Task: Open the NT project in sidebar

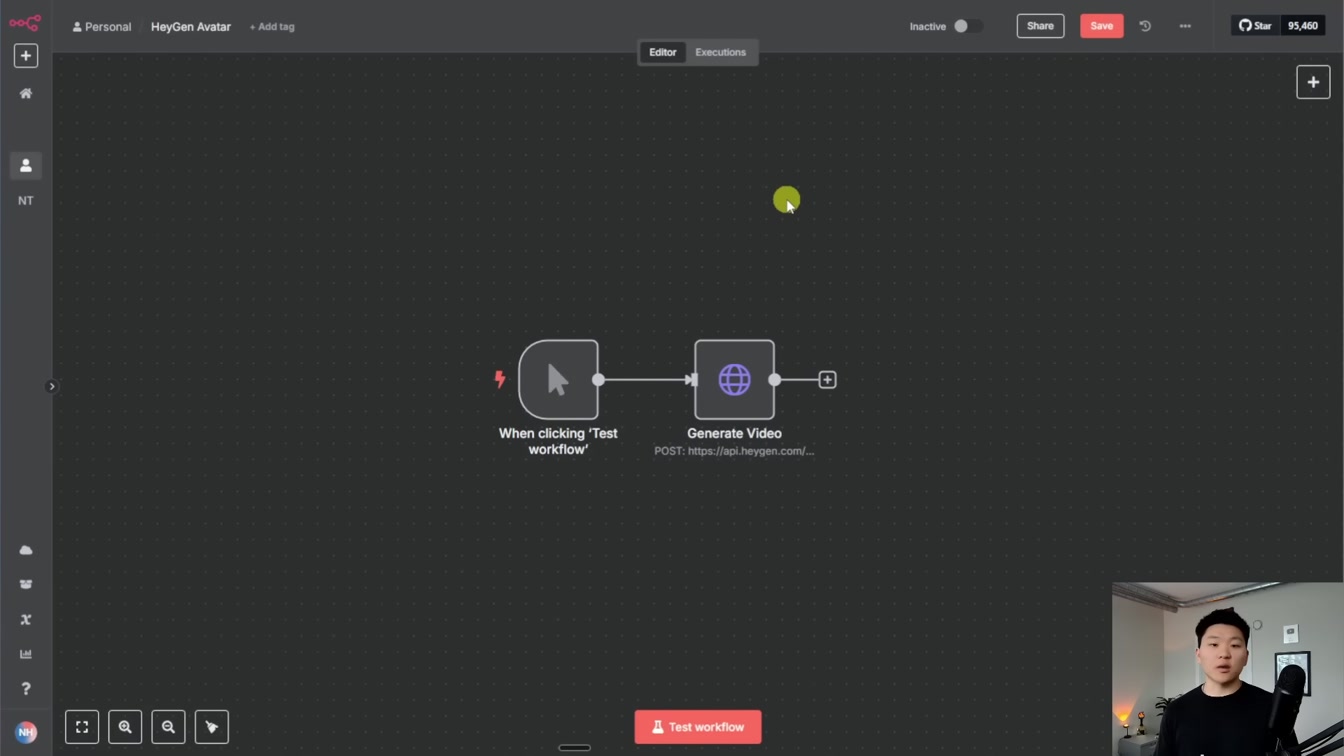Action: coord(26,201)
